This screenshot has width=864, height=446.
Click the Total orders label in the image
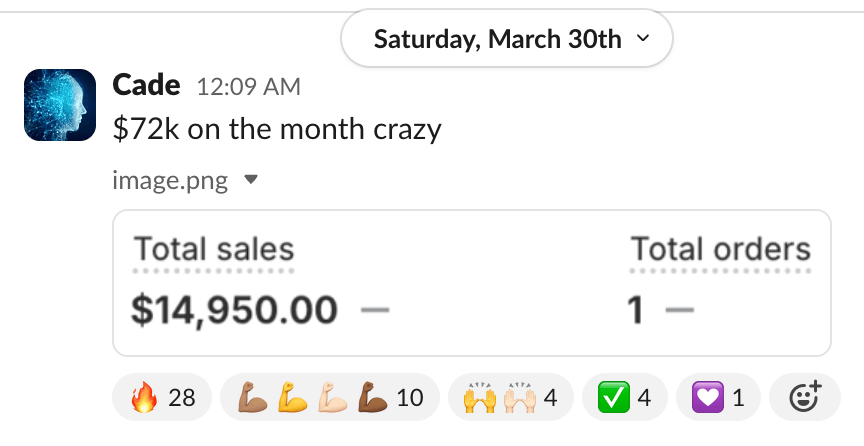720,249
